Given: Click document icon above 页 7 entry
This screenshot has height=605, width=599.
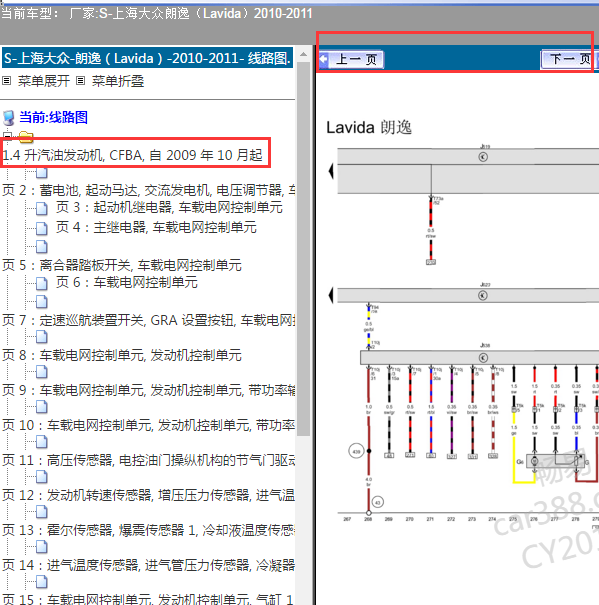Looking at the screenshot, I should tap(42, 302).
